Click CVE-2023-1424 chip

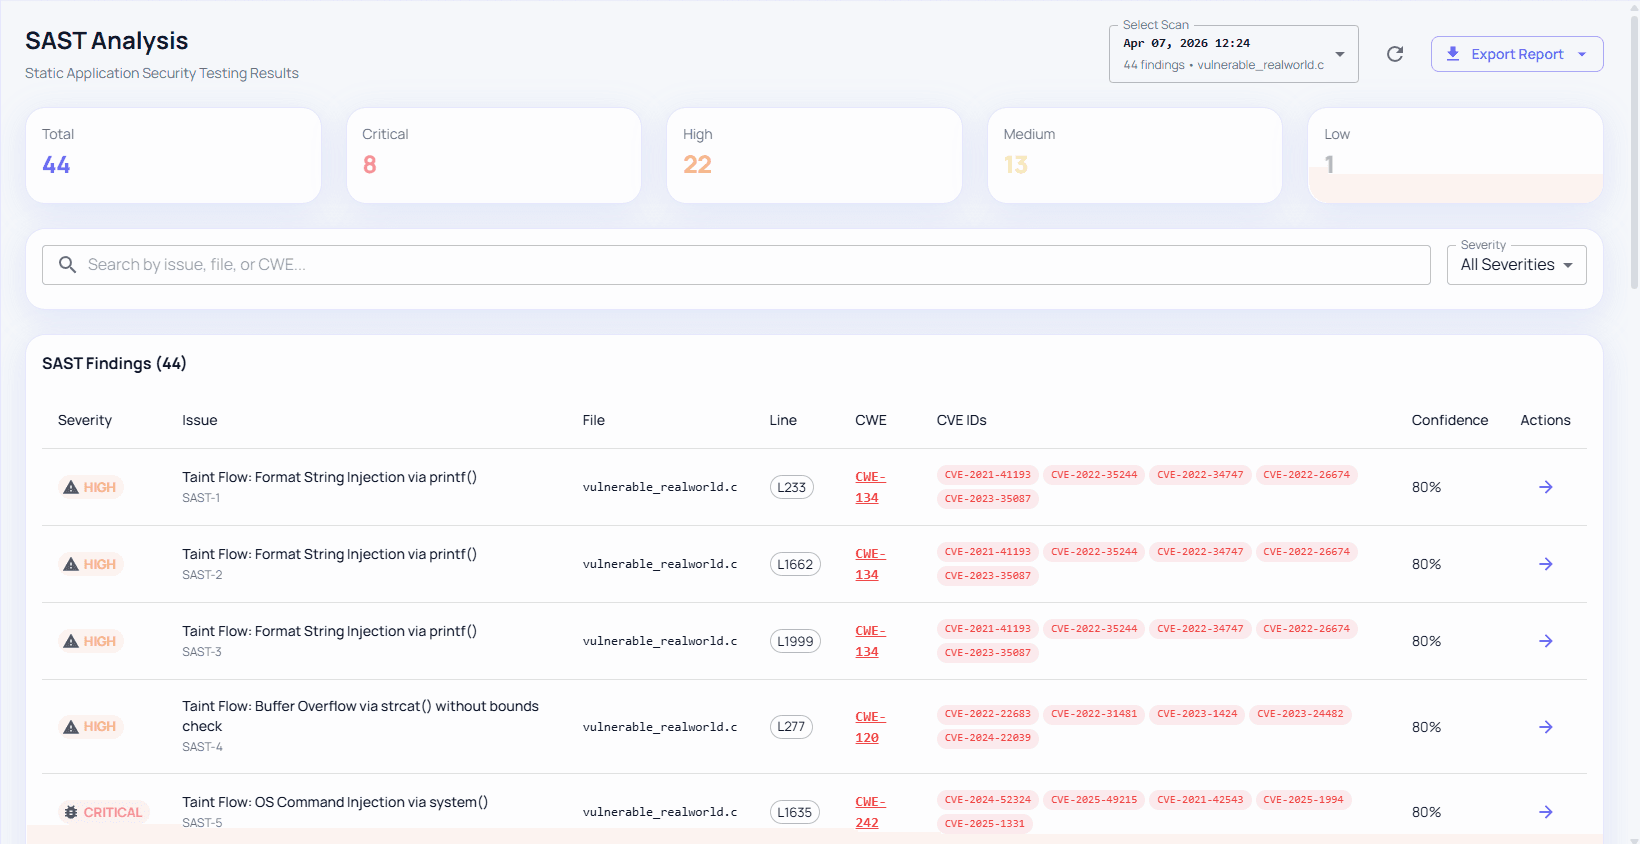coord(1197,714)
